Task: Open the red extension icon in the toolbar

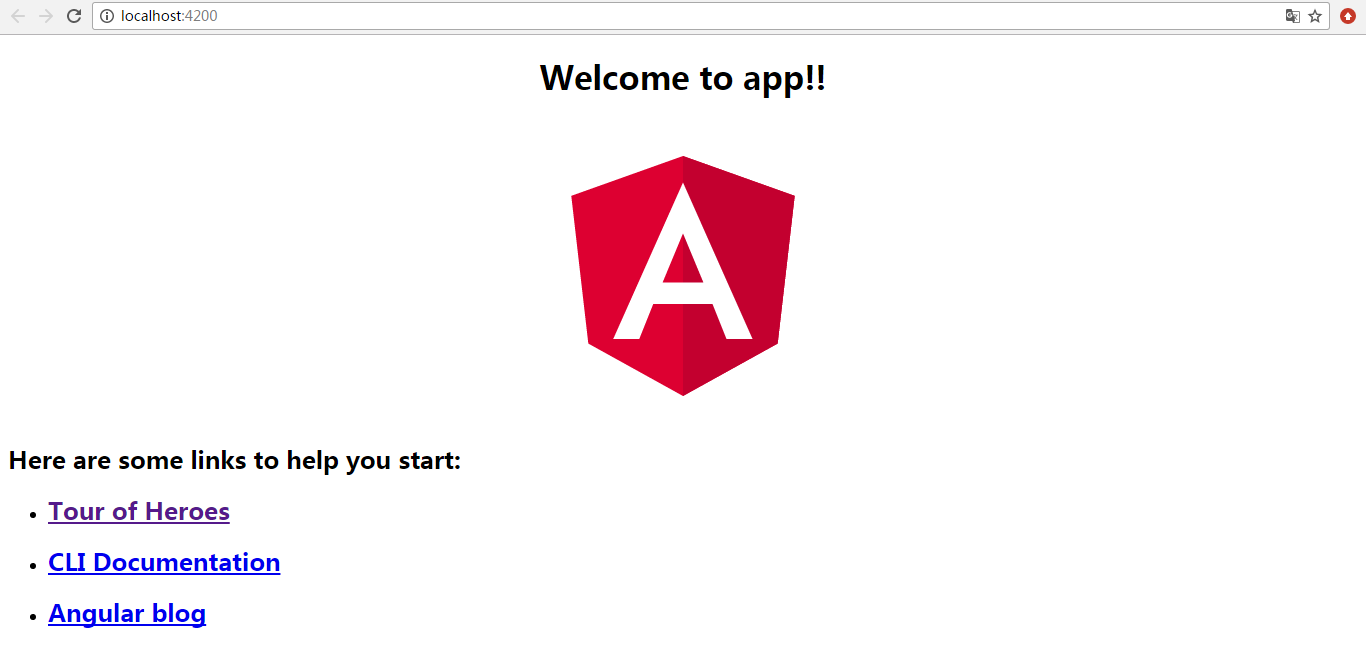Action: (x=1348, y=16)
